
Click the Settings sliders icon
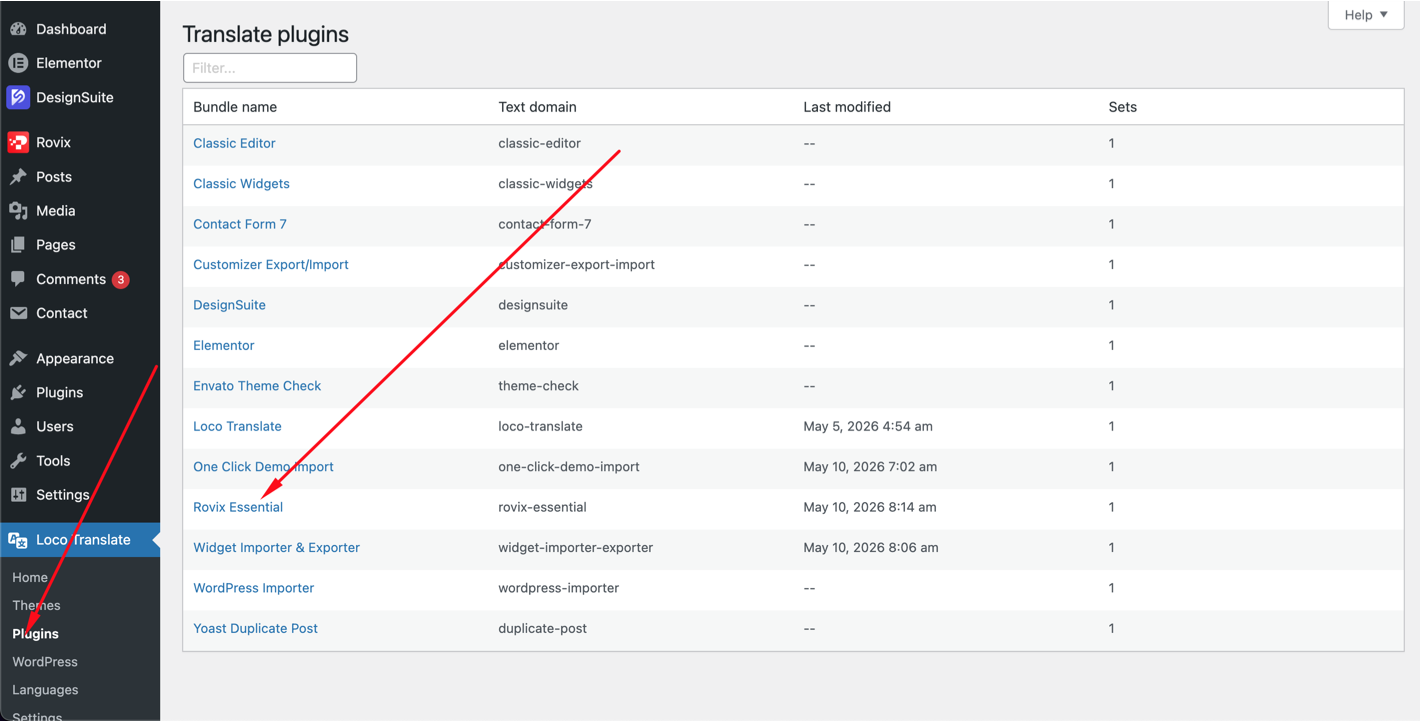tap(18, 495)
